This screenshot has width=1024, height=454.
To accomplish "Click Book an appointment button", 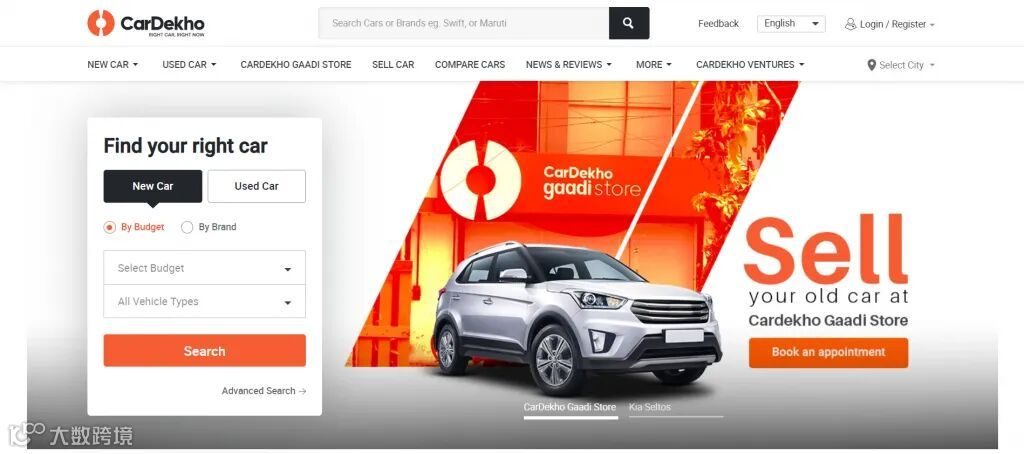I will 828,352.
